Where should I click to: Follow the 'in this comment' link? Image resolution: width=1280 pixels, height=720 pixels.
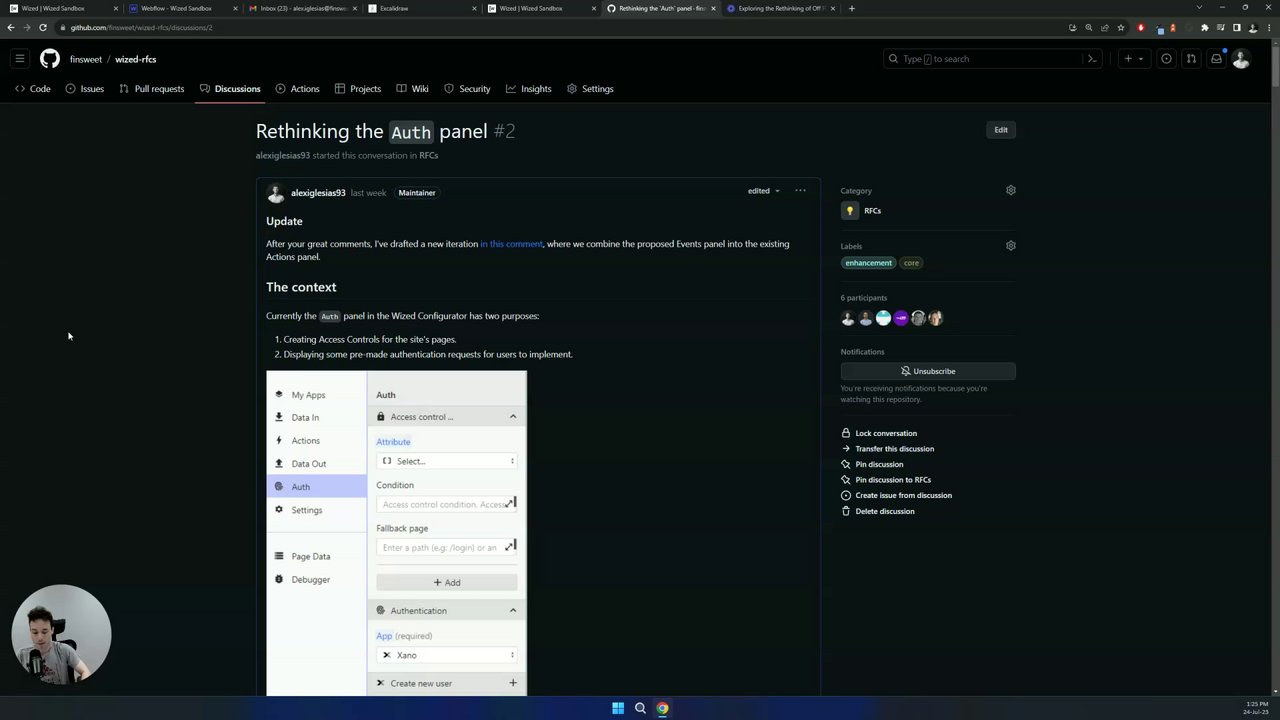point(511,244)
